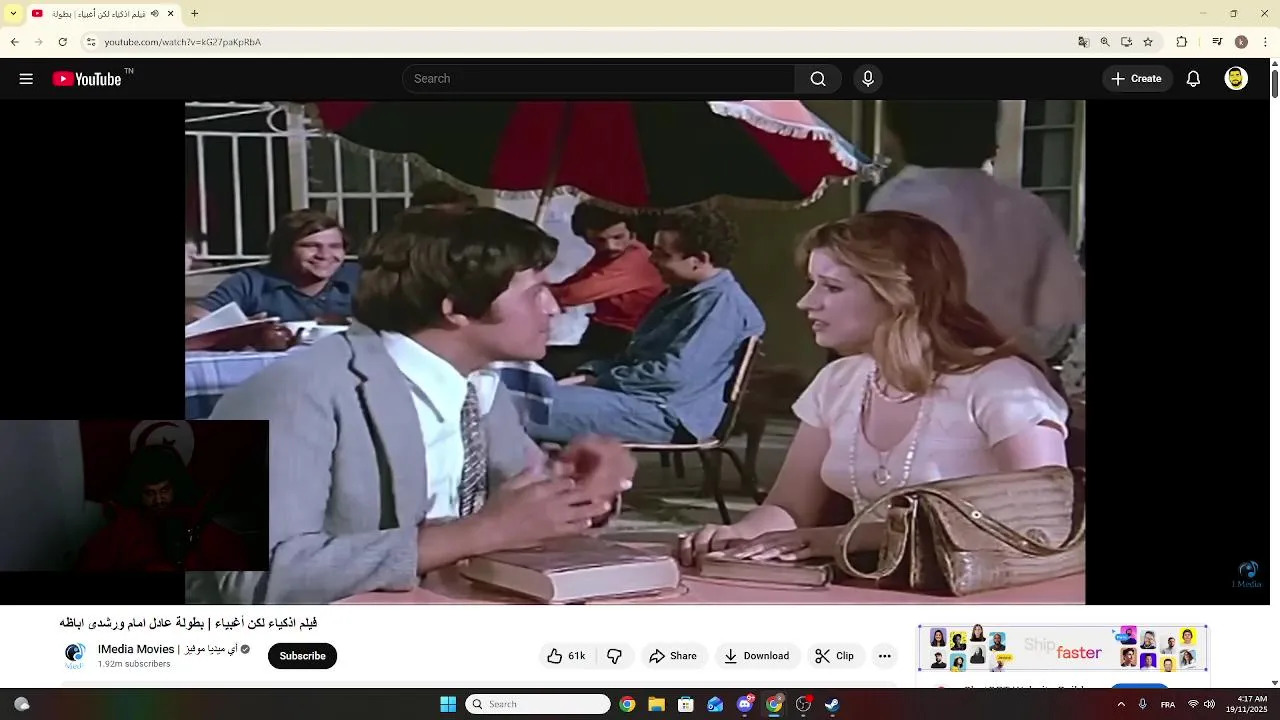Open the YouTube hamburger guide menu
Image resolution: width=1280 pixels, height=720 pixels.
pos(26,79)
